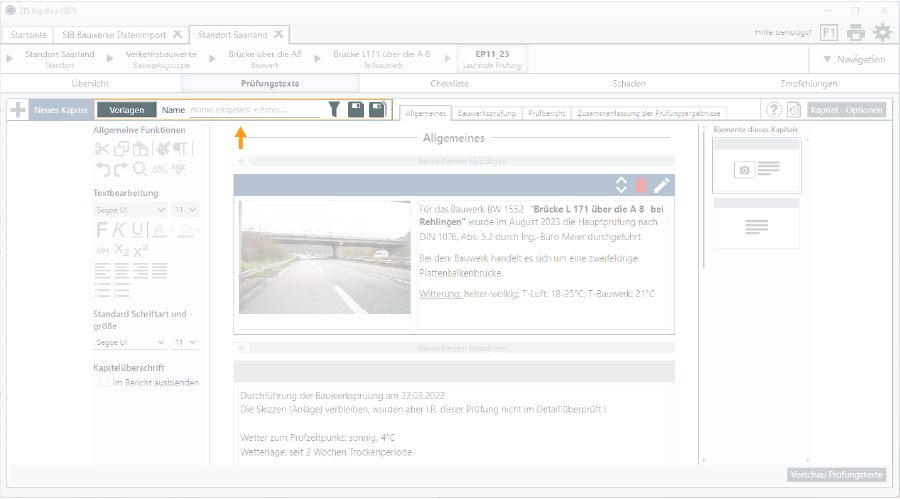Click the red trash icon in element header
This screenshot has height=499, width=900.
[x=641, y=185]
